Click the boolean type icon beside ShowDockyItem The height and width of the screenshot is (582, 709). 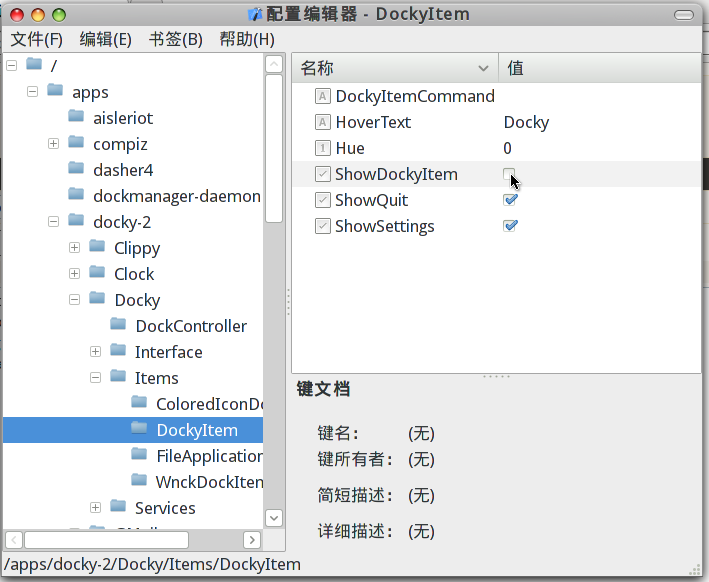322,174
